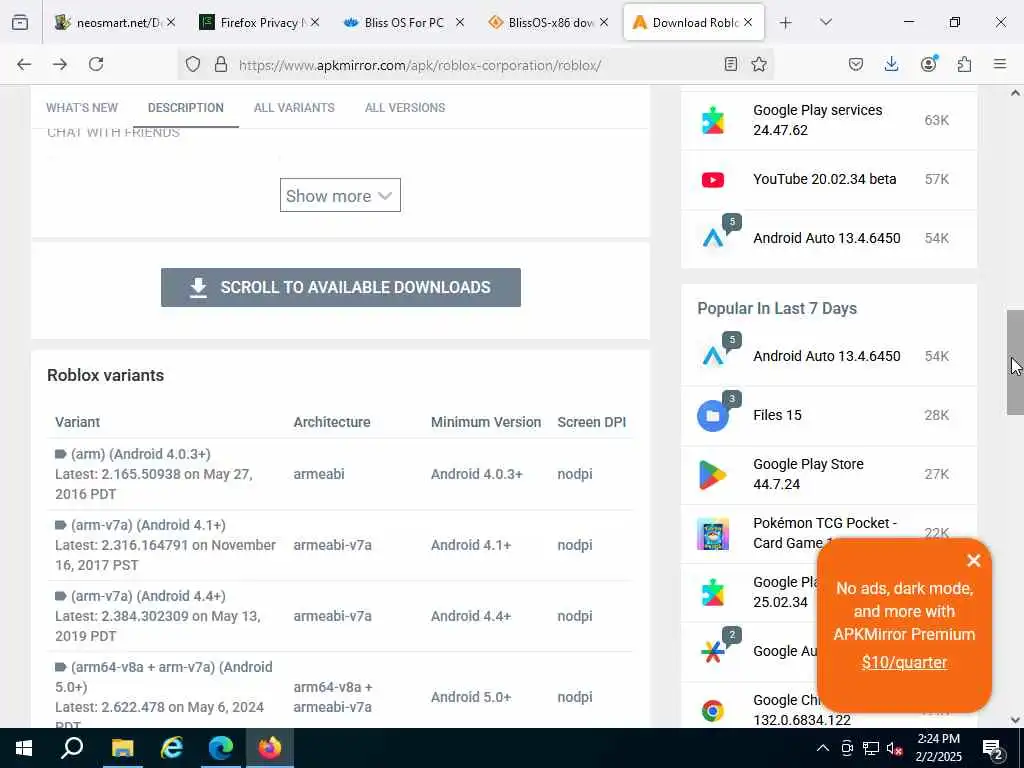Viewport: 1024px width, 768px height.
Task: Open Windows taskbar search
Action: click(x=72, y=748)
